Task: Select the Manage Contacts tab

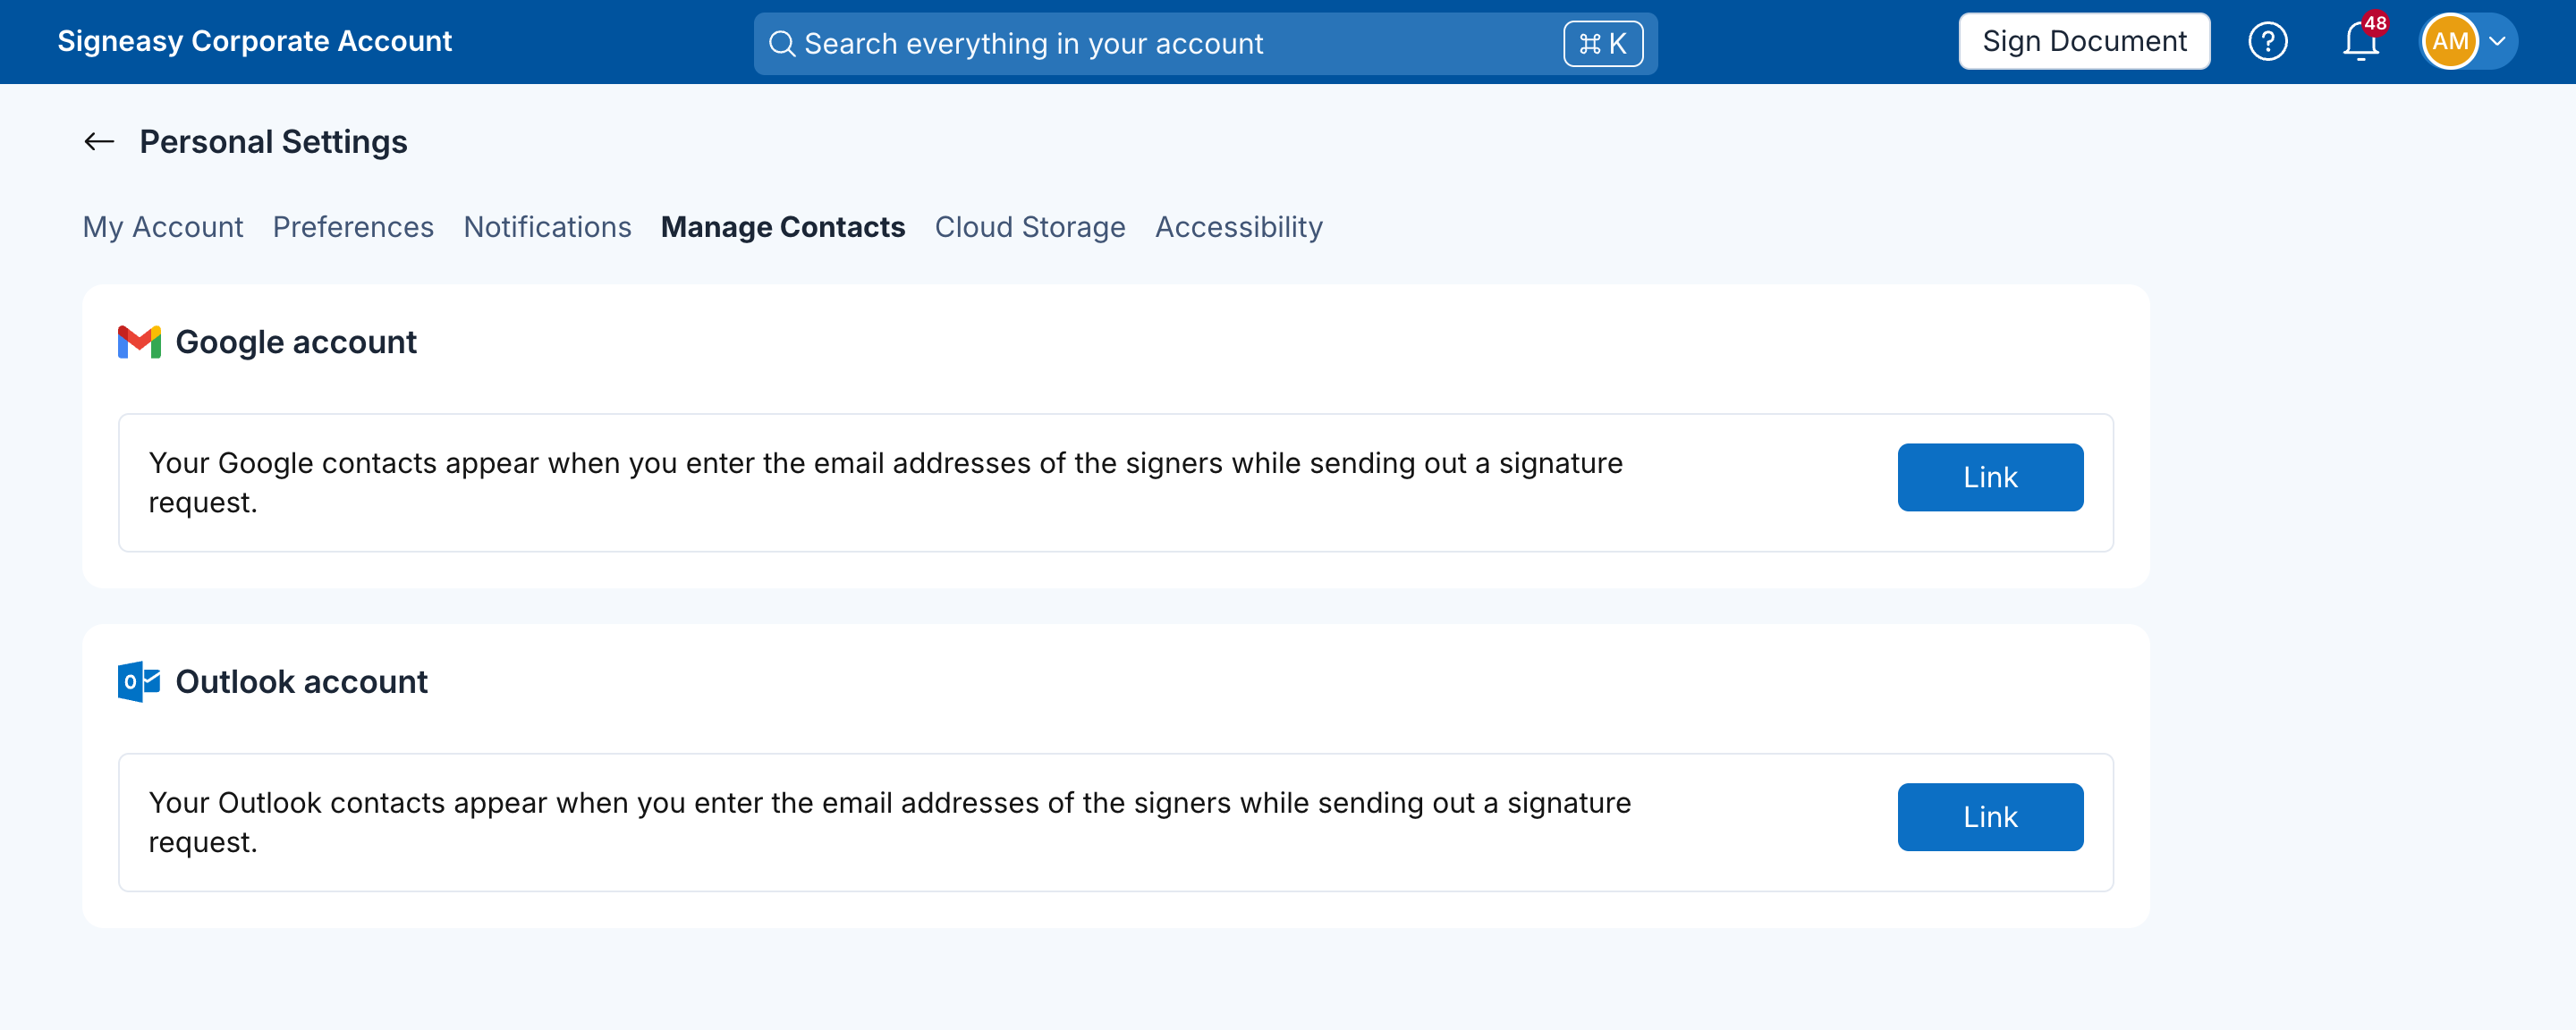Action: click(x=783, y=227)
